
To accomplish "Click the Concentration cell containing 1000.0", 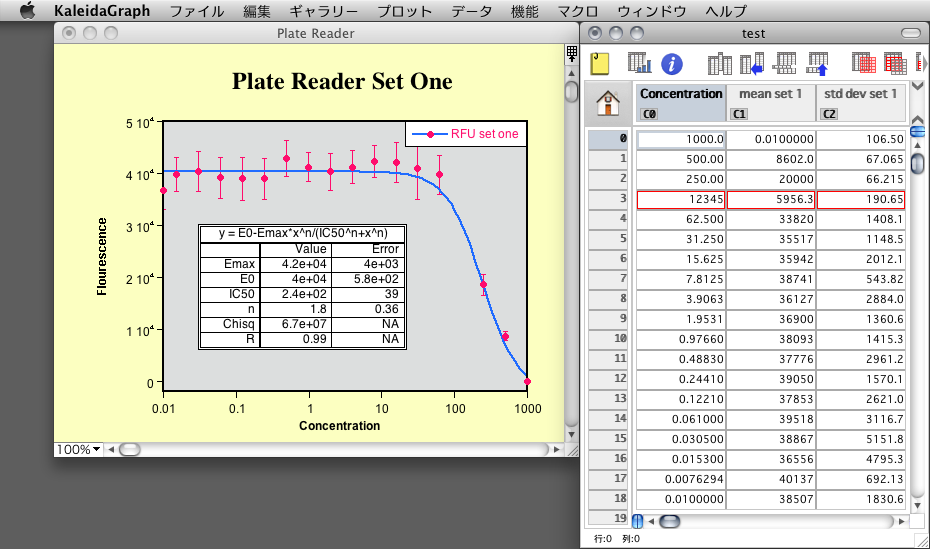I will point(681,139).
